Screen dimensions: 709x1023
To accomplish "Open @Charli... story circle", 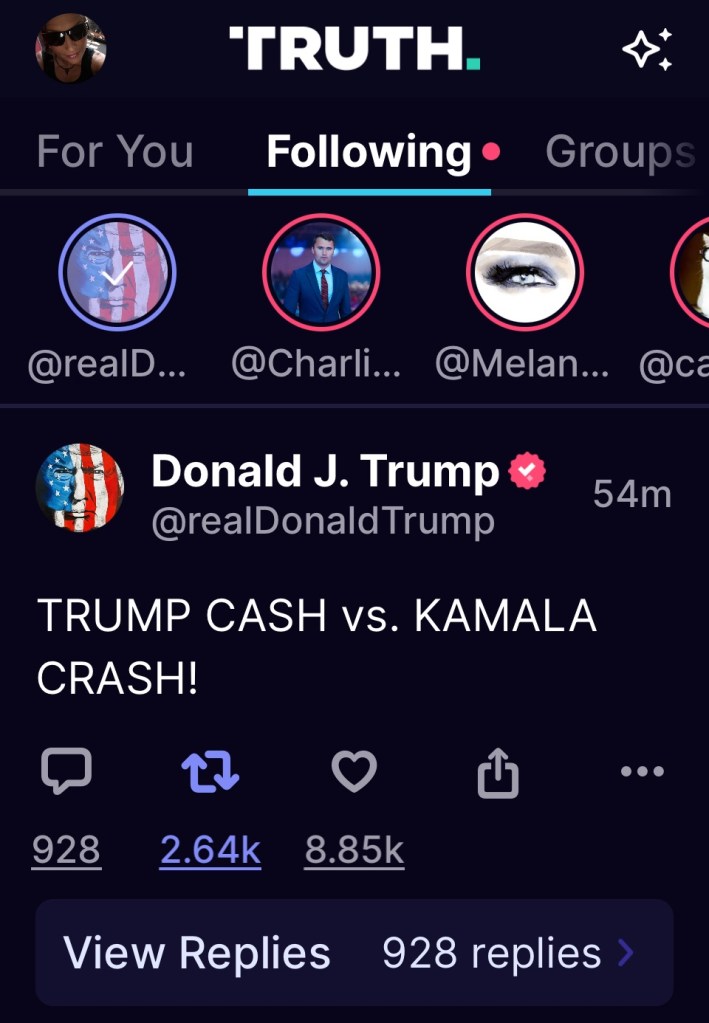I will tap(321, 272).
